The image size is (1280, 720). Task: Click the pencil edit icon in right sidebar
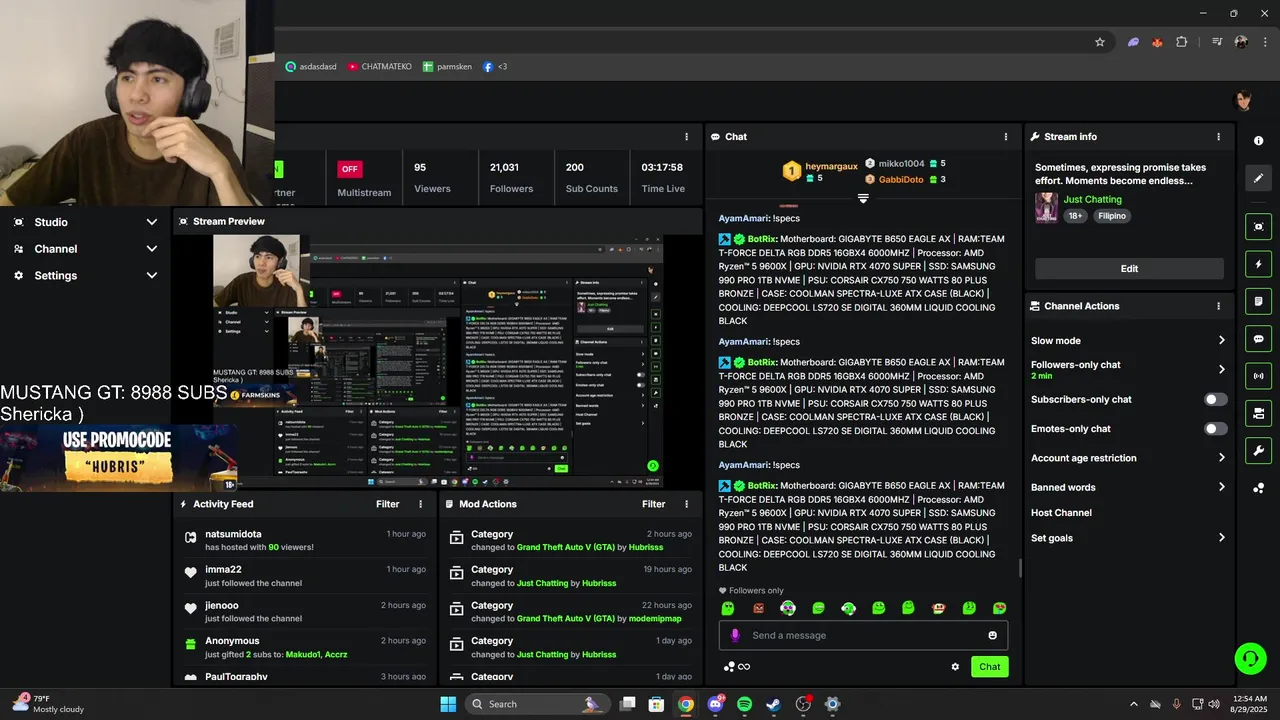(1259, 178)
